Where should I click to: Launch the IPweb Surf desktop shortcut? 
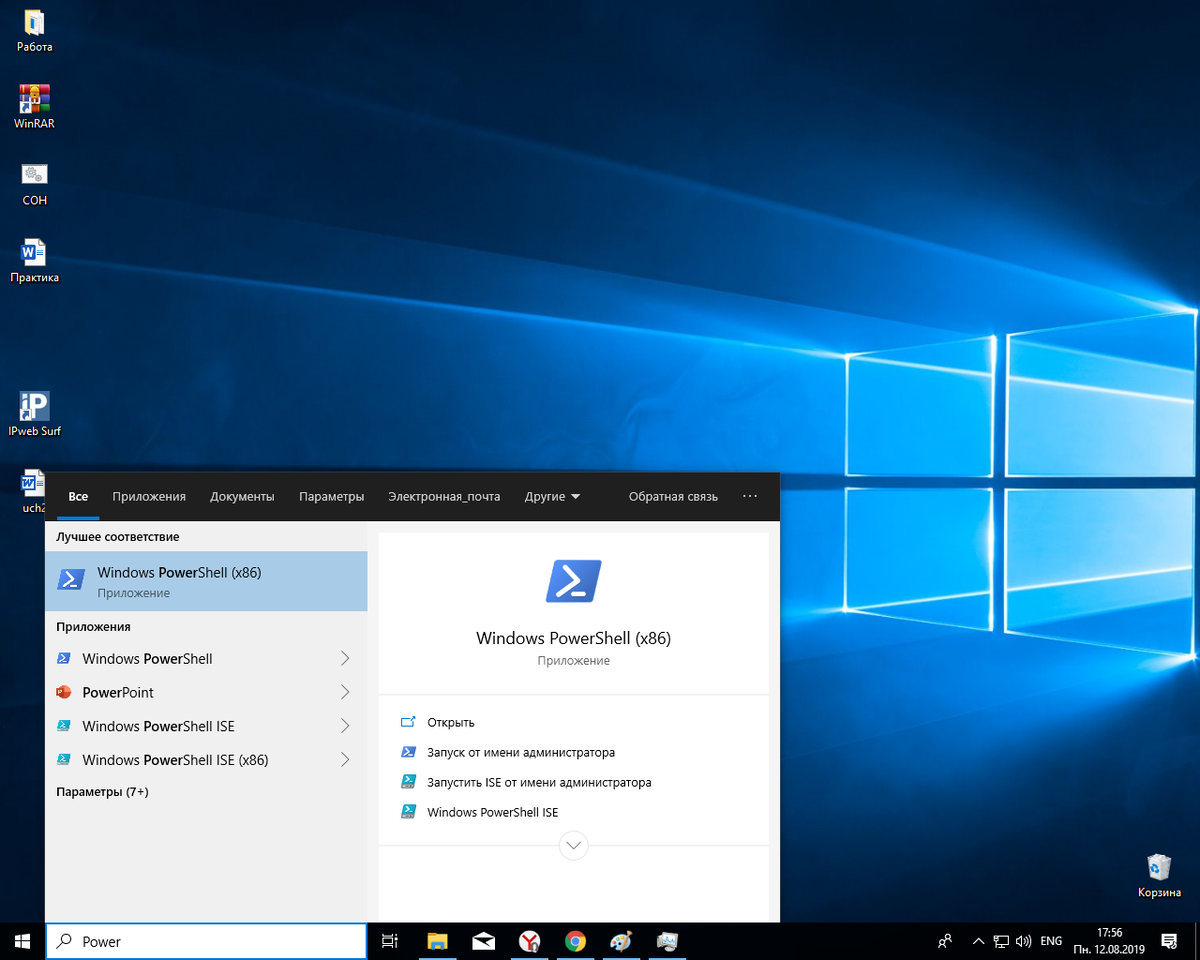[x=34, y=415]
